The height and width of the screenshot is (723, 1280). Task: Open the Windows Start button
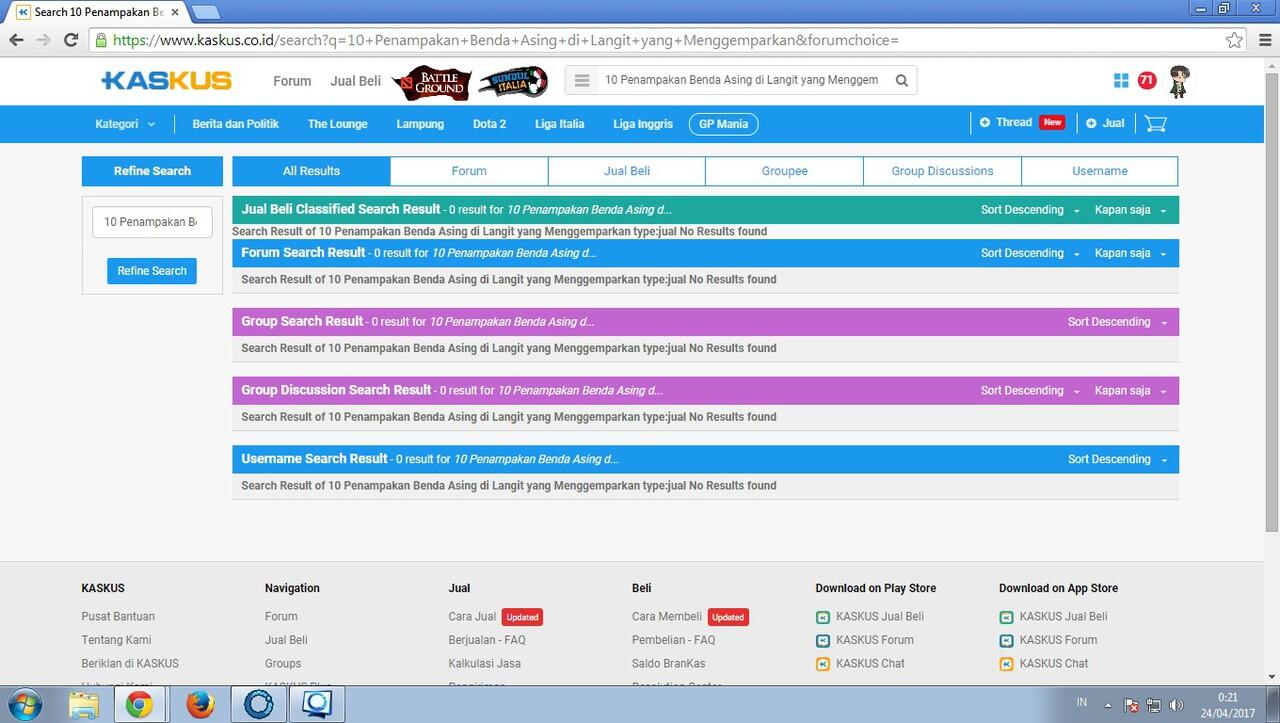[24, 705]
